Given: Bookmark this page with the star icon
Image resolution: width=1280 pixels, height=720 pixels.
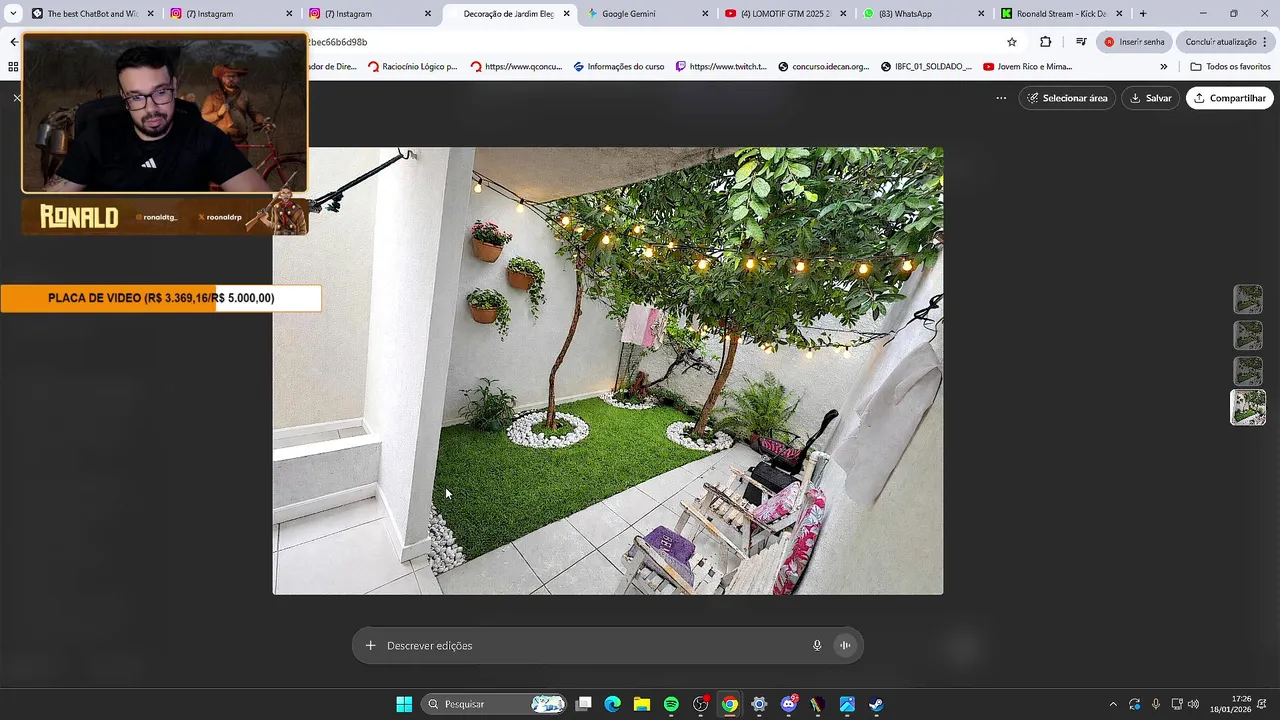Looking at the screenshot, I should [1012, 42].
